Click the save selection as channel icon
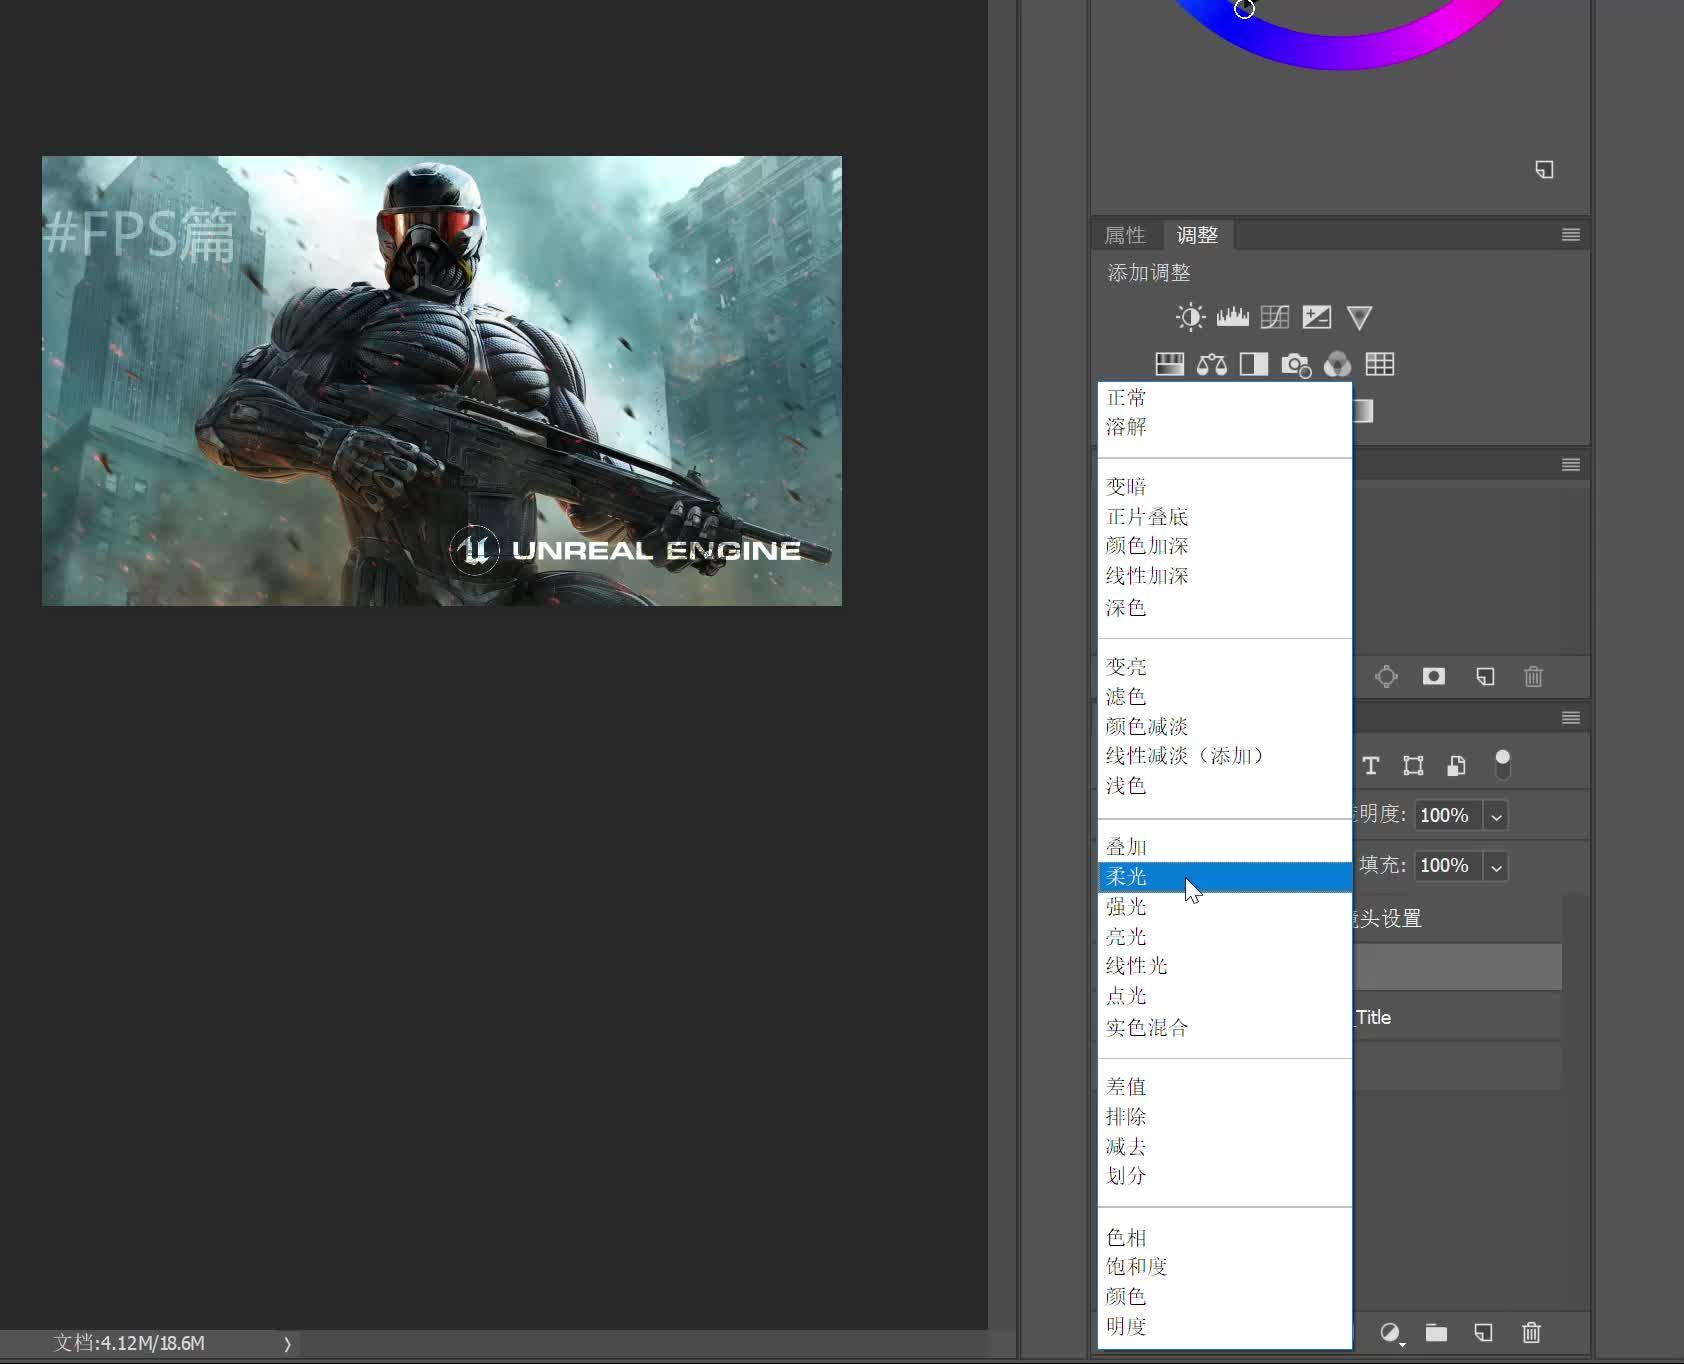Image resolution: width=1684 pixels, height=1364 pixels. pyautogui.click(x=1434, y=677)
